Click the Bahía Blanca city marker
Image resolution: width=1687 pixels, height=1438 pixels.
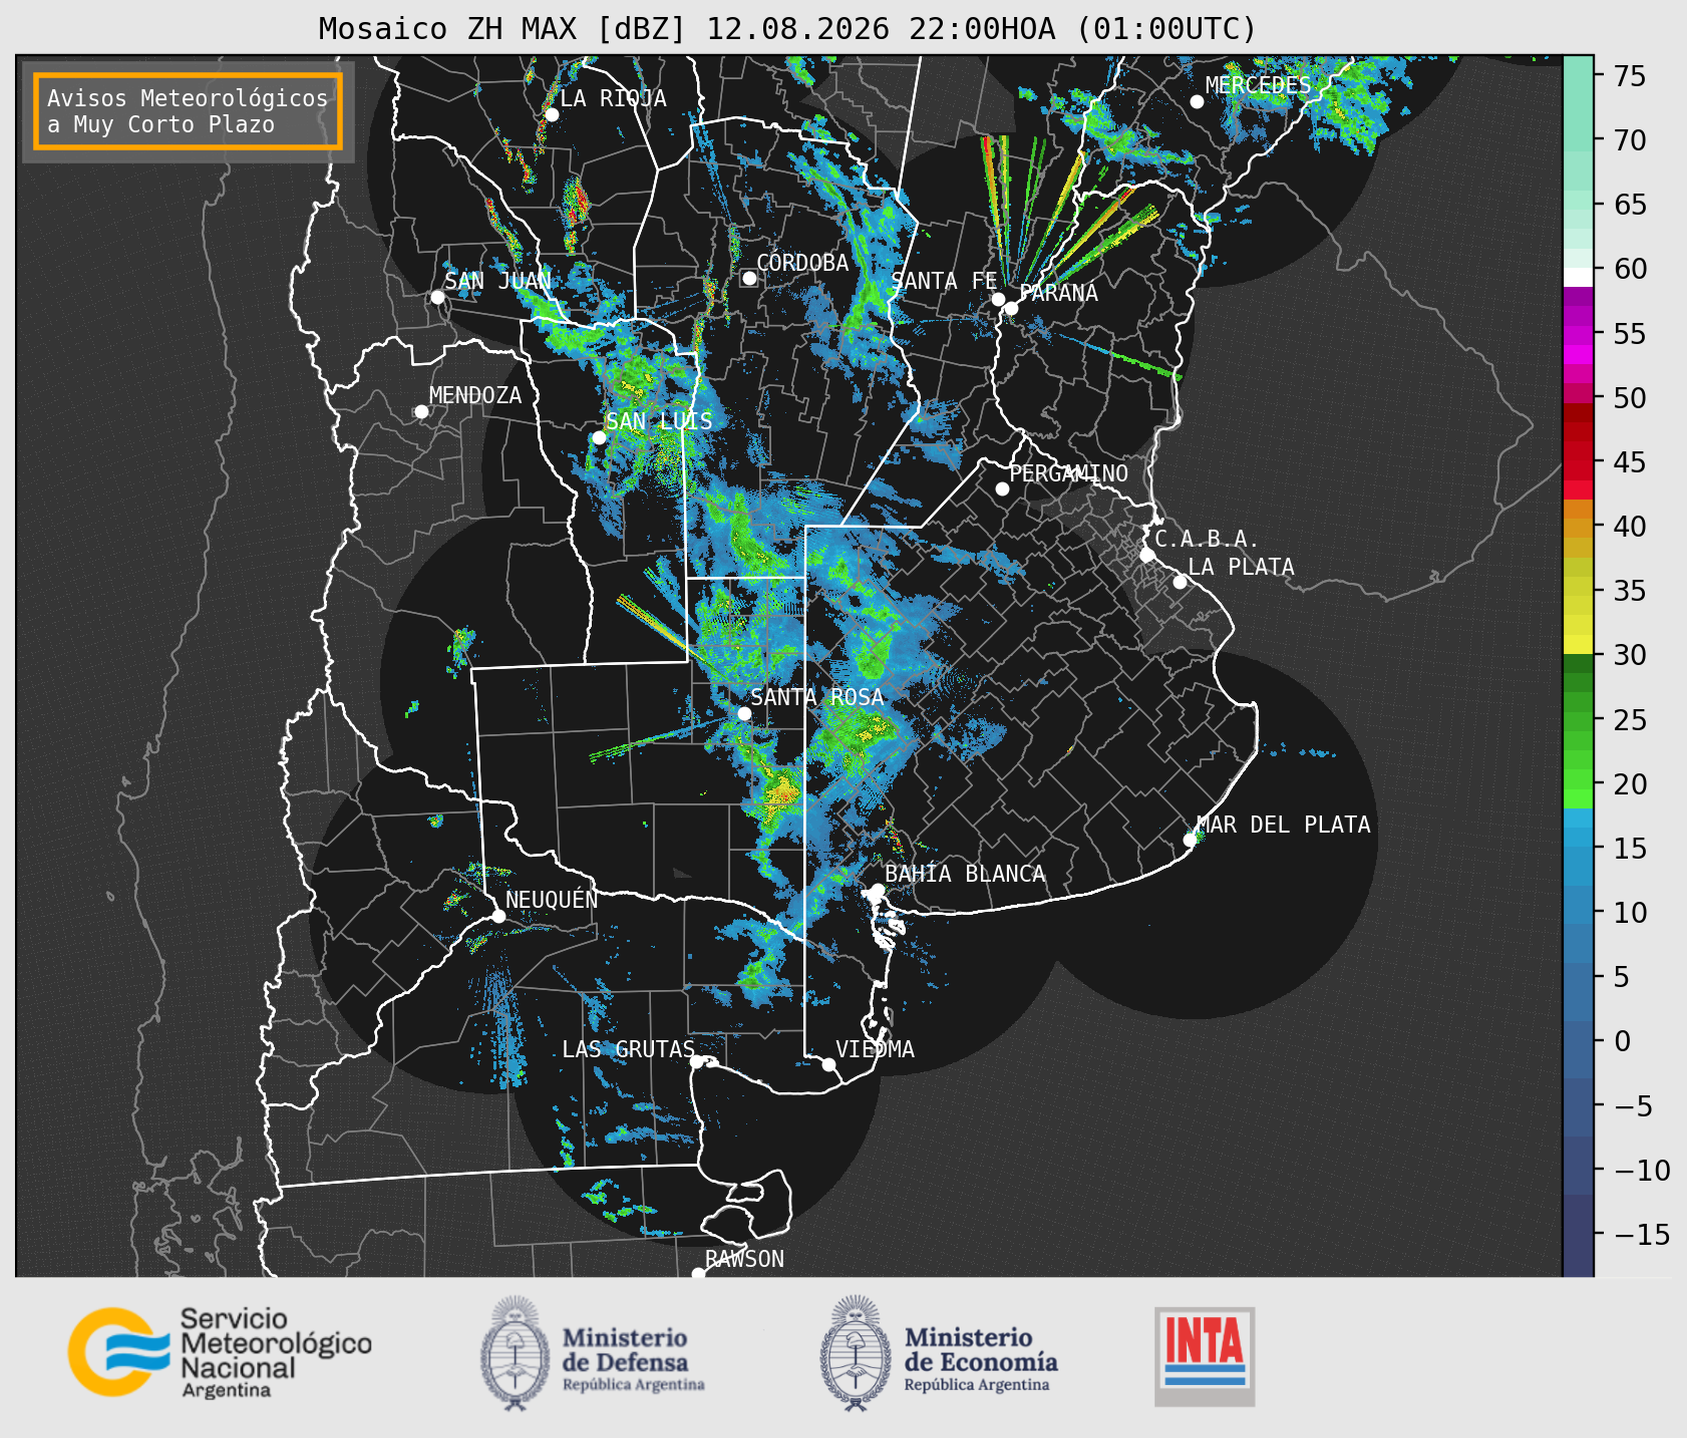[x=877, y=890]
